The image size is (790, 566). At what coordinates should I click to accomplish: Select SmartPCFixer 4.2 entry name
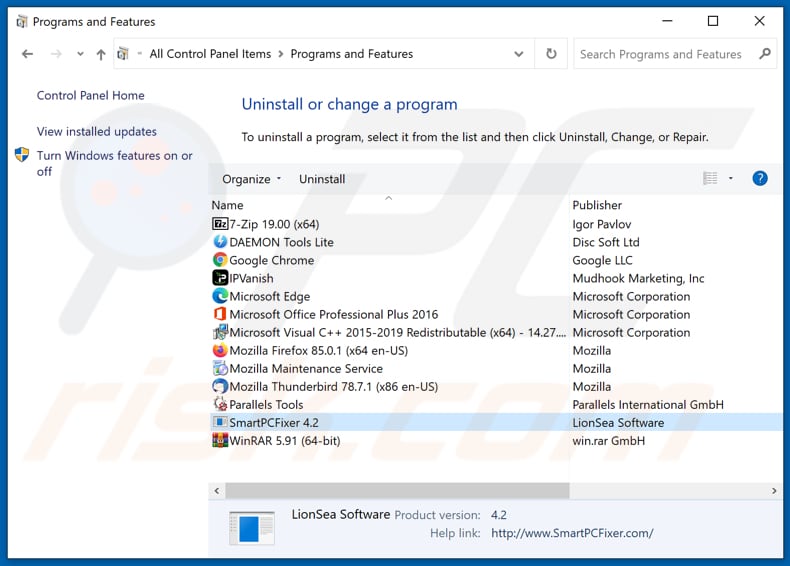(274, 423)
